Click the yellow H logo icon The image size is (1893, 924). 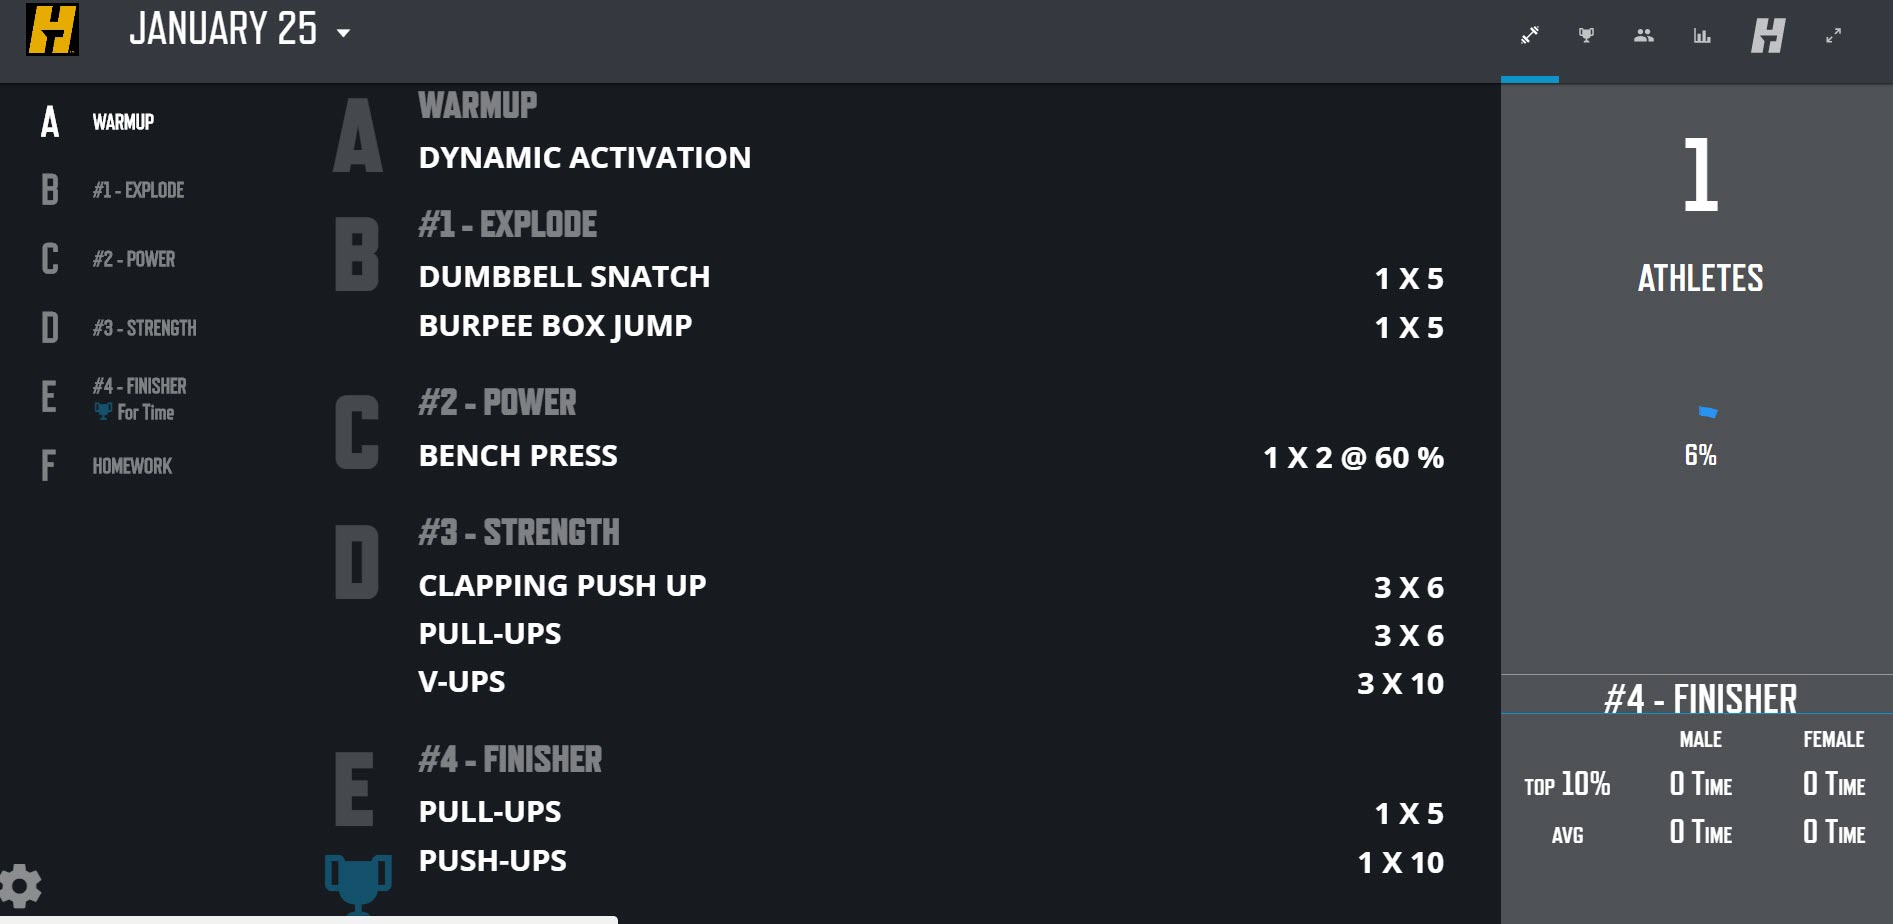tap(52, 30)
